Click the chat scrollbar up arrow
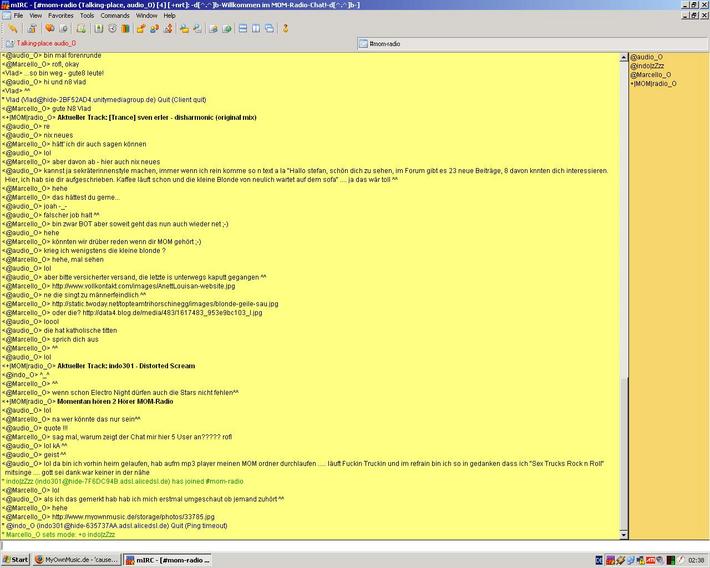 point(624,58)
